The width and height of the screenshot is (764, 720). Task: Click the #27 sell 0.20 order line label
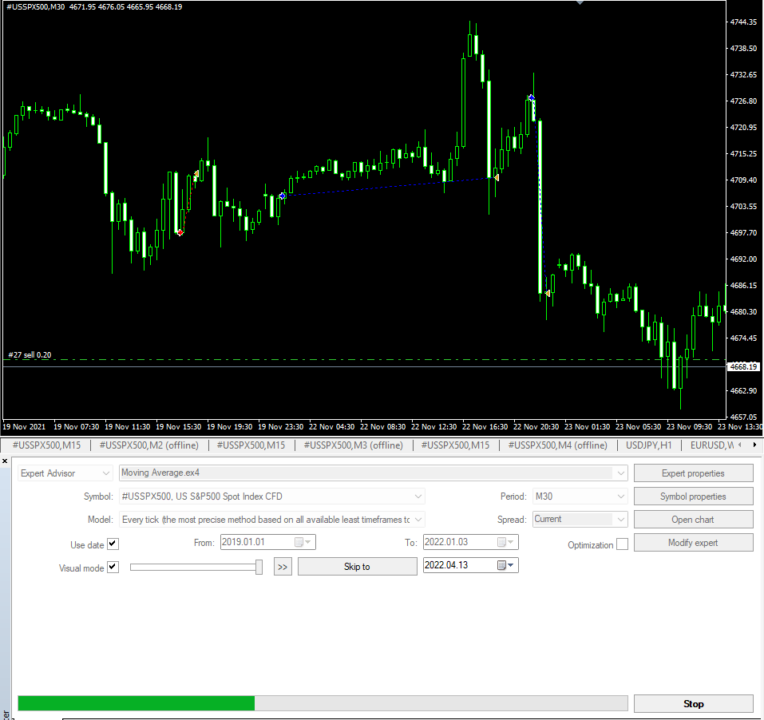pos(30,355)
